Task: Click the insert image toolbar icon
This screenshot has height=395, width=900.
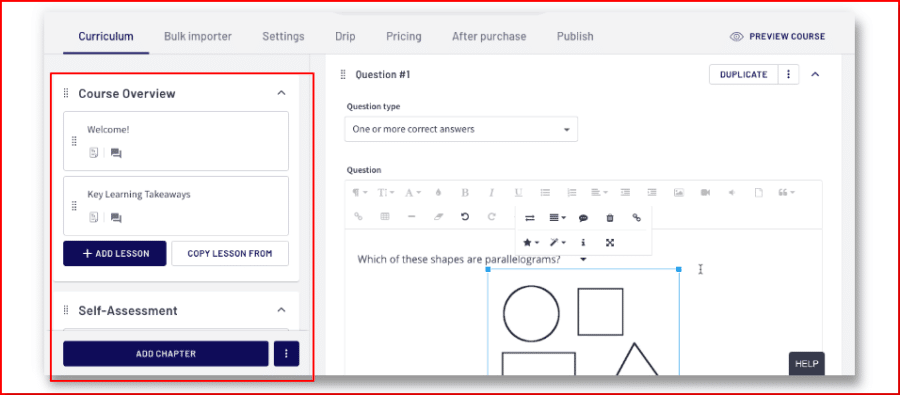Action: click(x=679, y=193)
